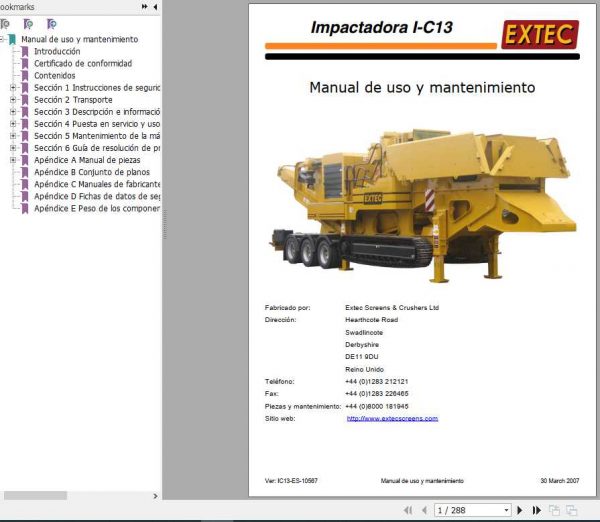Click the Extec Screens & Crushers Ltd text
Screen dimensions: 600x522
(x=392, y=307)
